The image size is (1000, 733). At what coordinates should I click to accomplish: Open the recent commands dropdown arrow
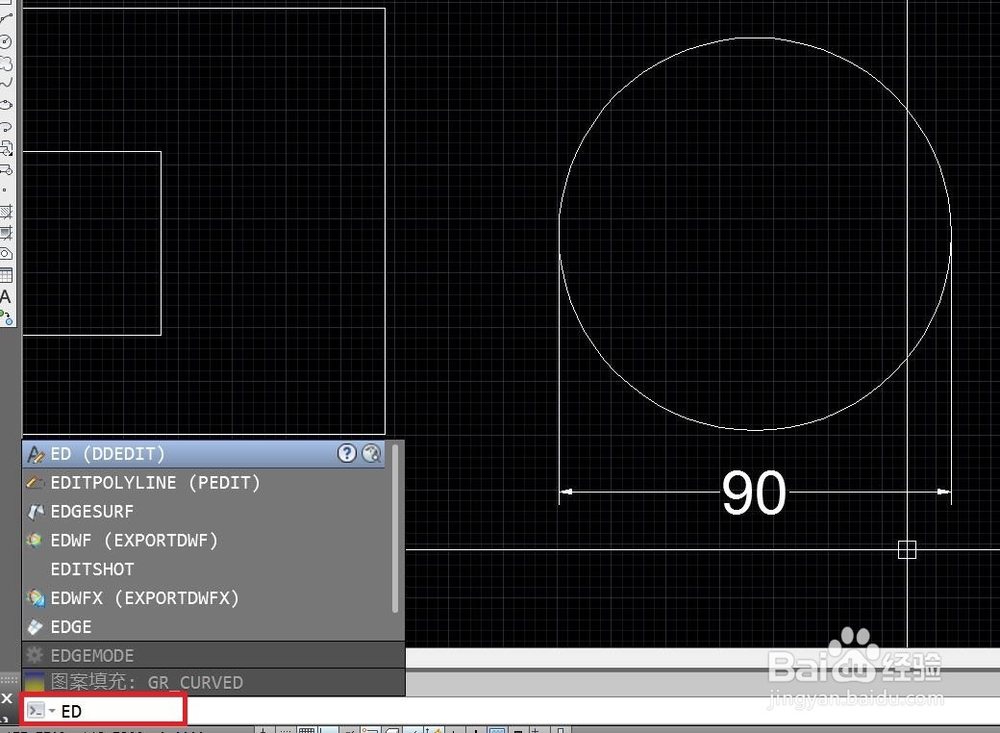(x=52, y=710)
